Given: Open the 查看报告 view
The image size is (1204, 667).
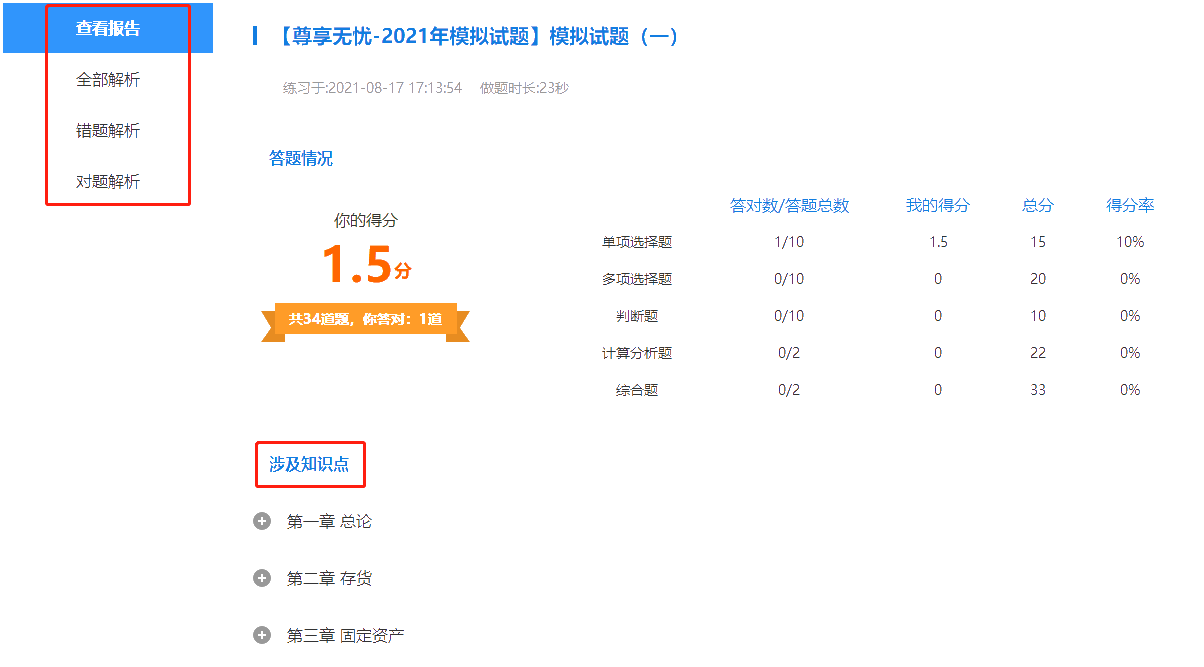Looking at the screenshot, I should (107, 28).
